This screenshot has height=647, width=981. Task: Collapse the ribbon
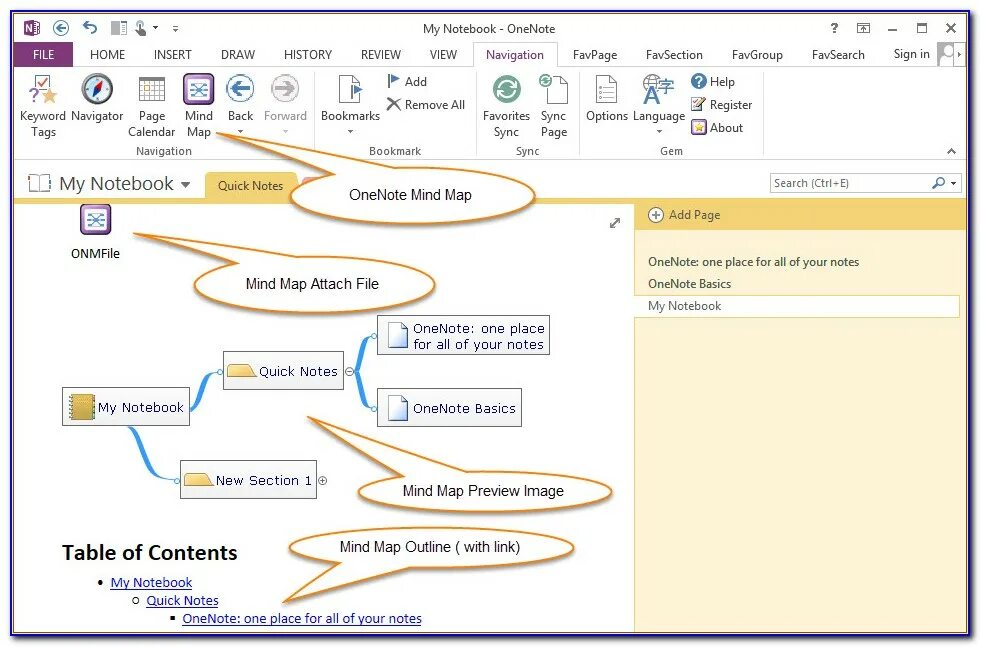(x=952, y=151)
